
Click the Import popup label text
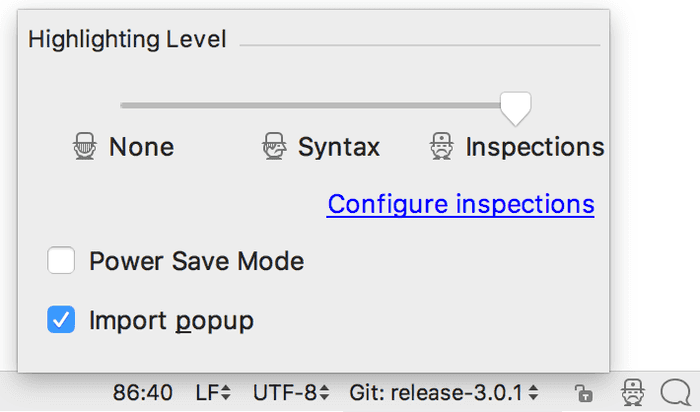click(x=171, y=321)
